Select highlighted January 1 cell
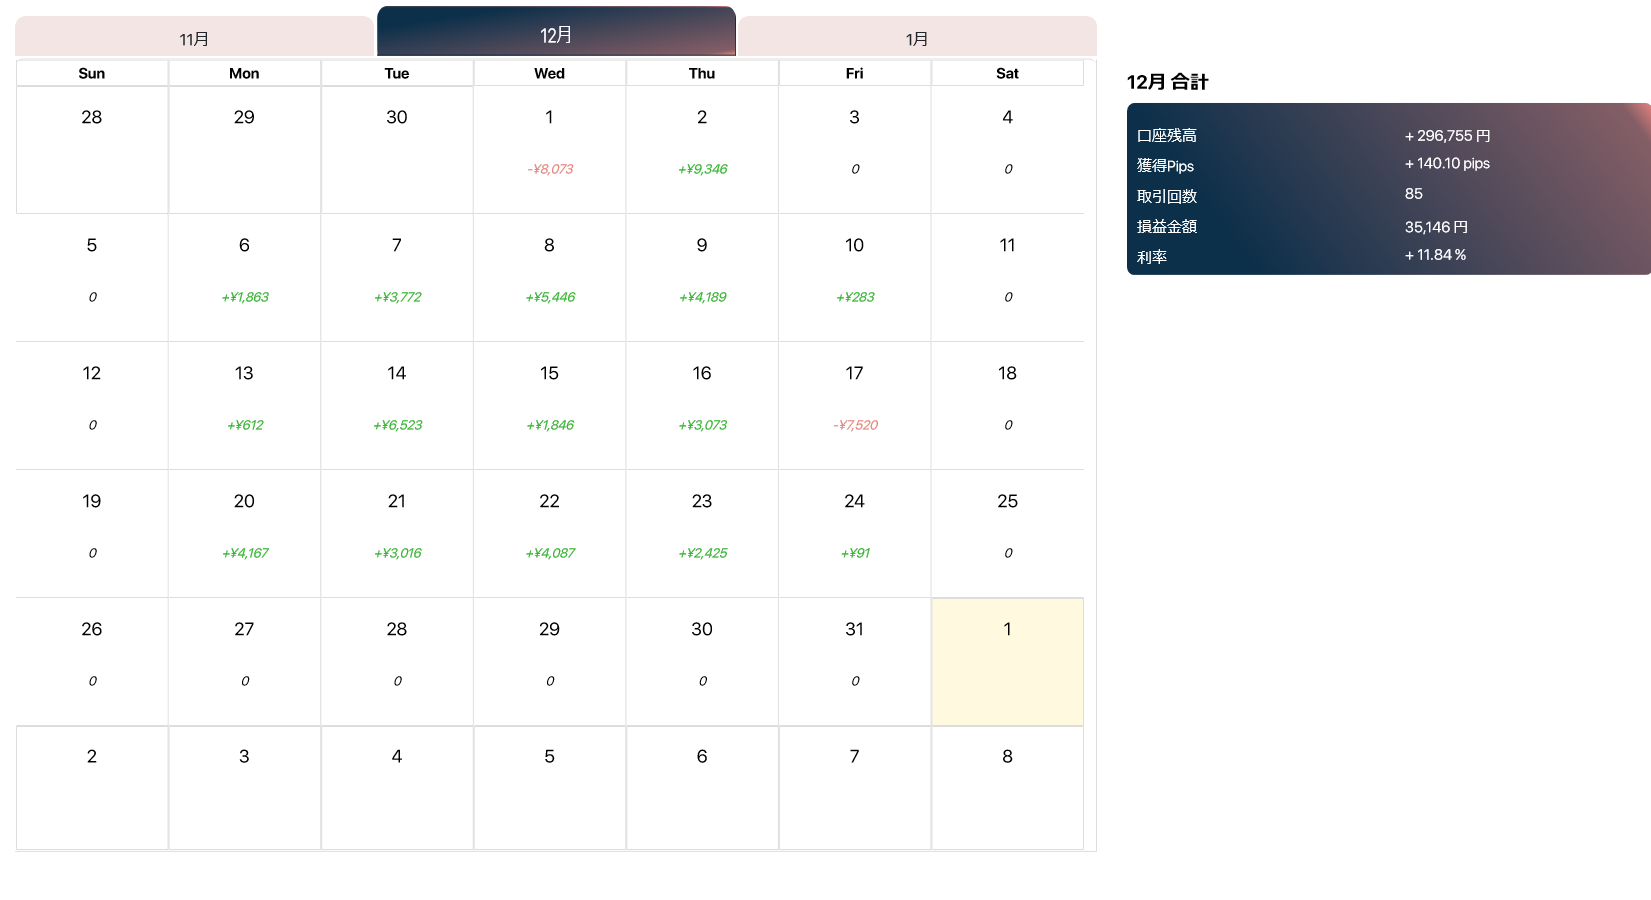This screenshot has height=900, width=1651. click(x=1008, y=662)
